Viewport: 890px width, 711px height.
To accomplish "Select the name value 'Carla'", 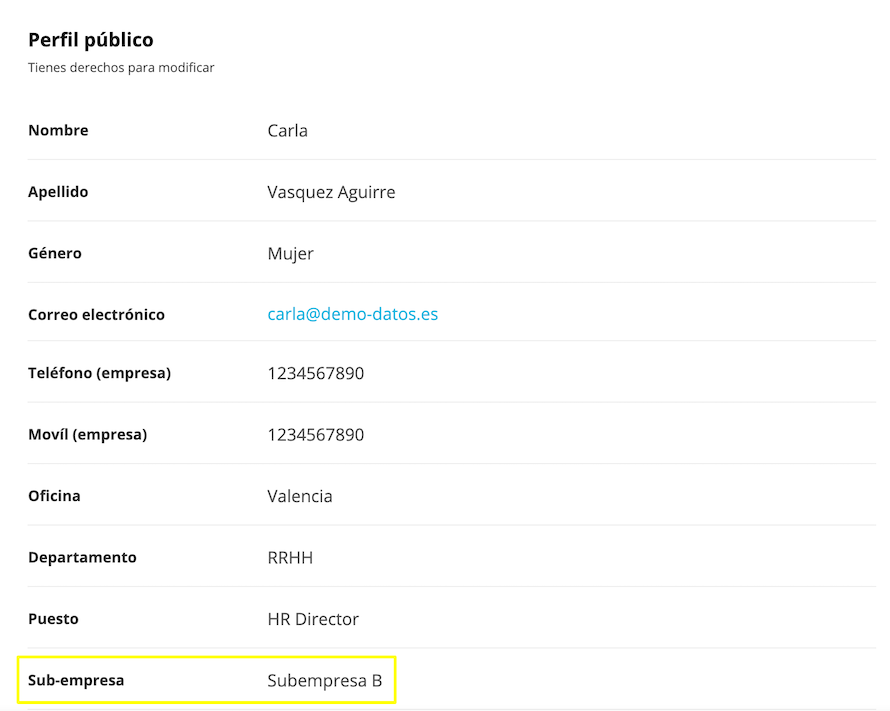I will tap(288, 131).
